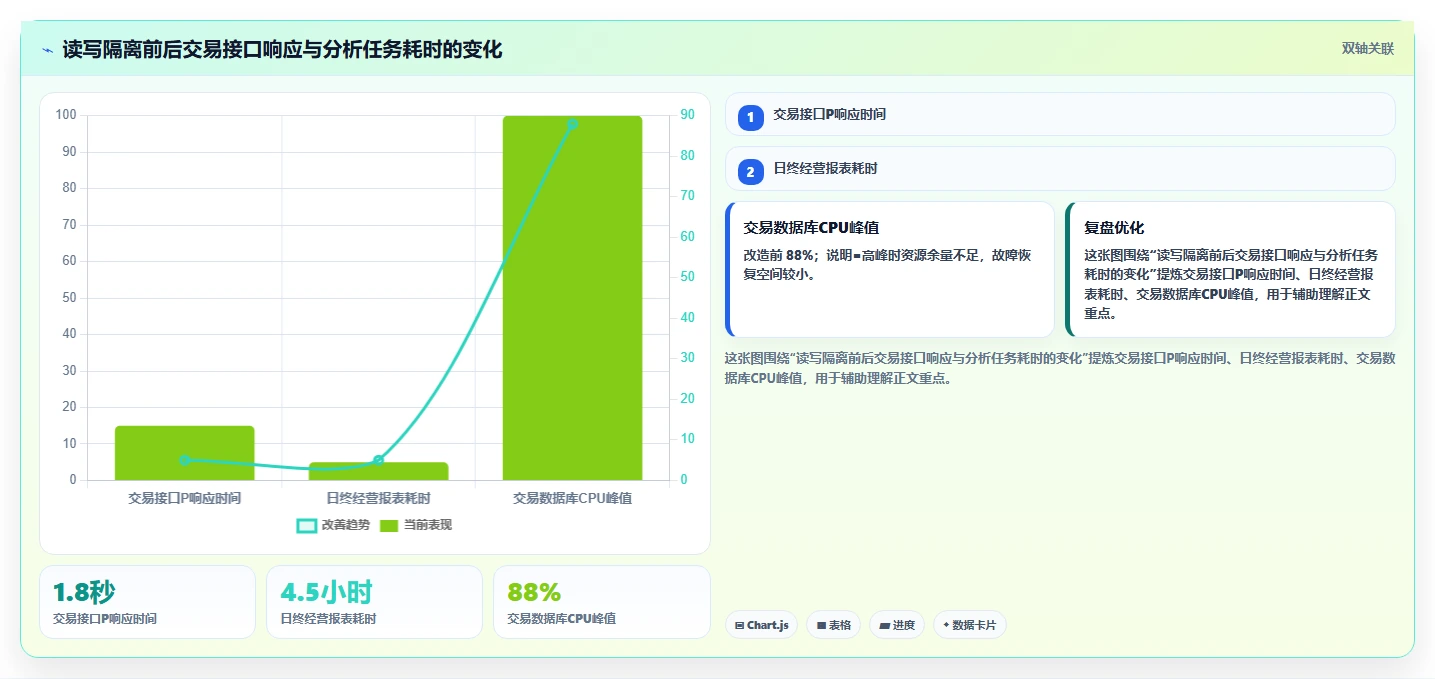Toggle the 当前表现 legend item
Image resolution: width=1435 pixels, height=679 pixels.
coord(415,525)
